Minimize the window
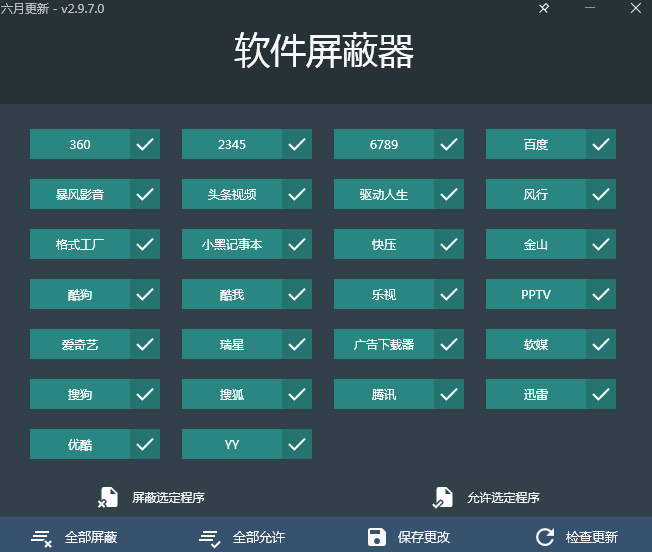652x552 pixels. pyautogui.click(x=590, y=8)
